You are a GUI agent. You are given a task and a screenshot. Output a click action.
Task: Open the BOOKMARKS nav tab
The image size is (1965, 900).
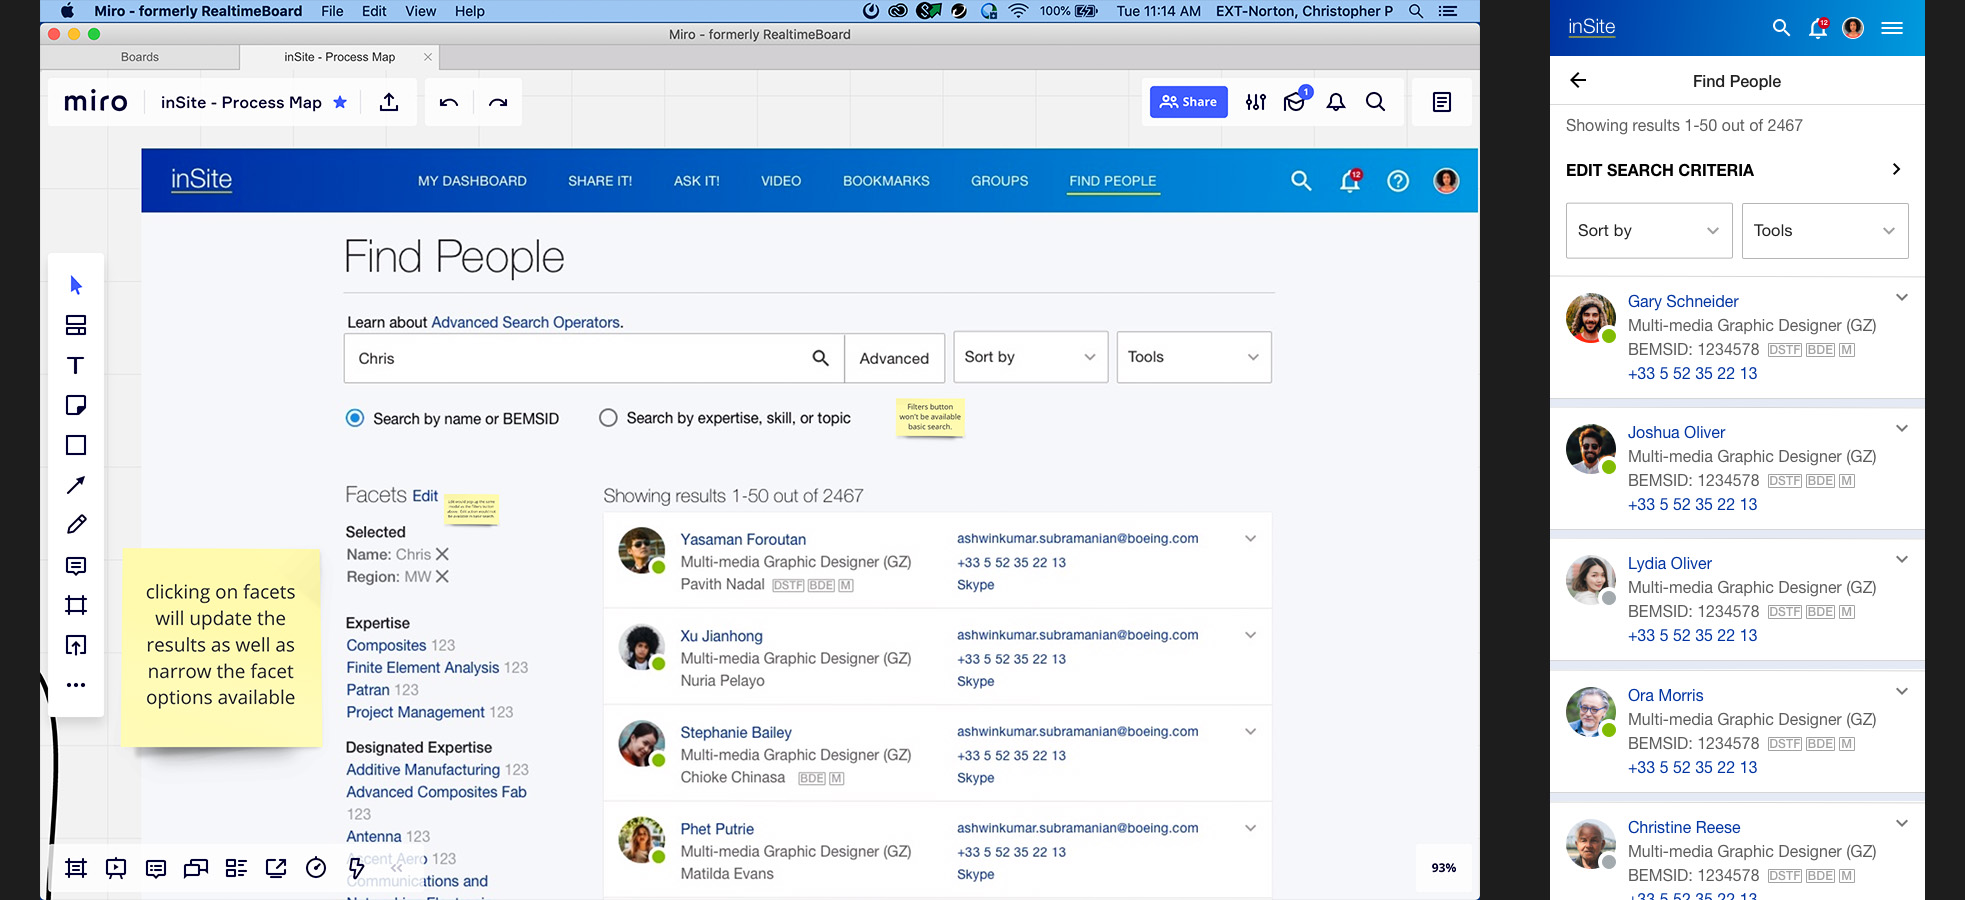coord(886,181)
